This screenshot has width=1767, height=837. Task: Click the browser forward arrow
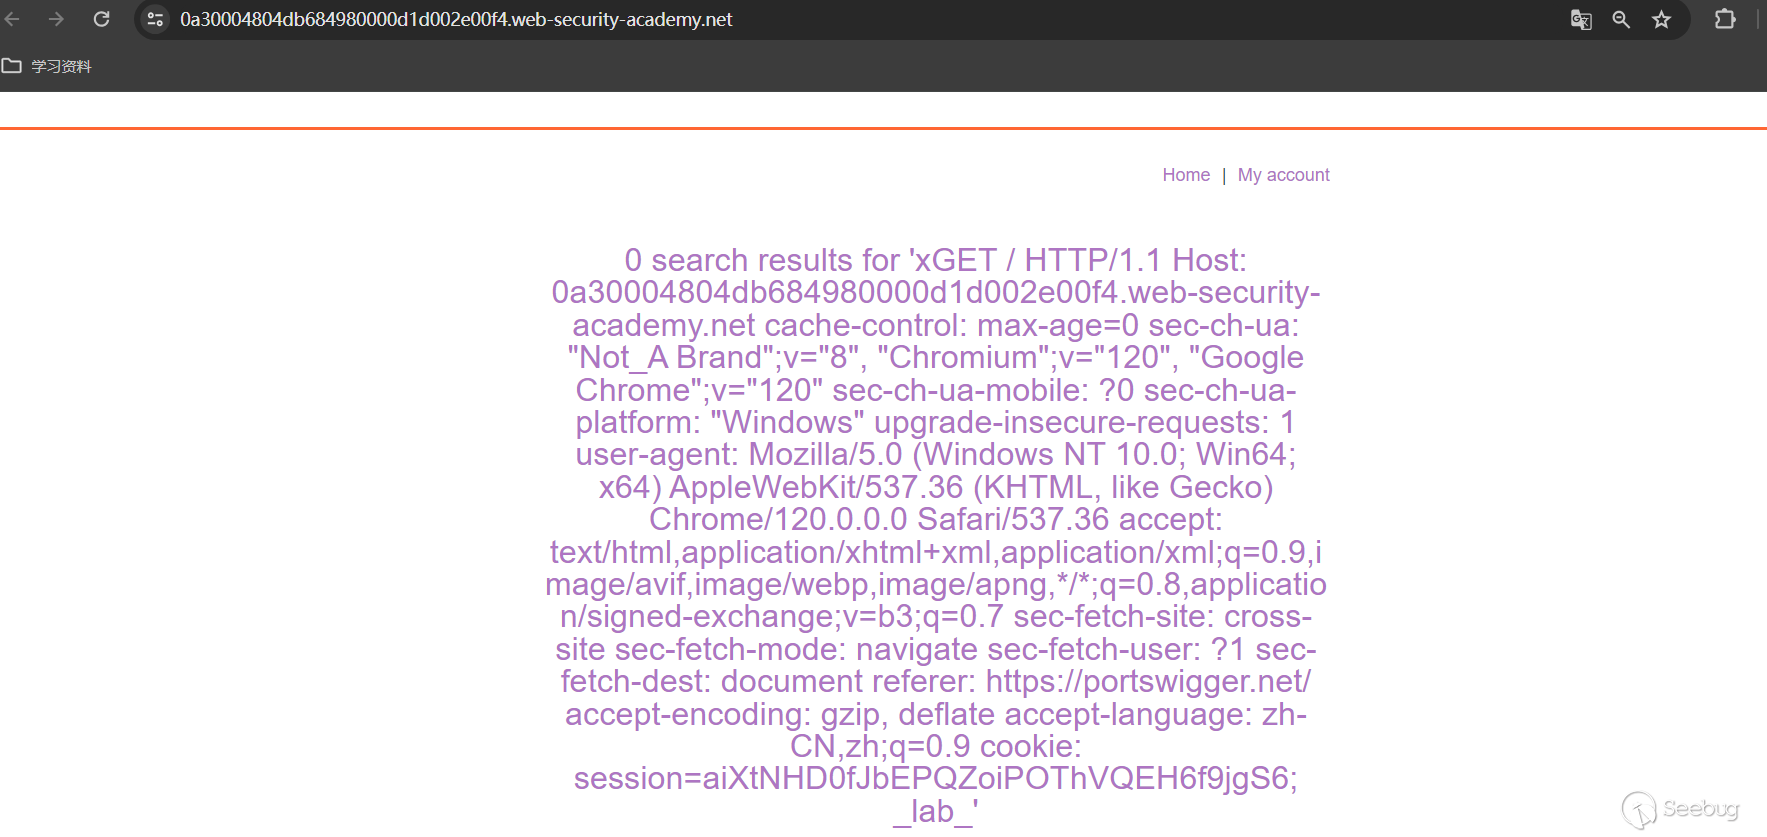coord(57,19)
